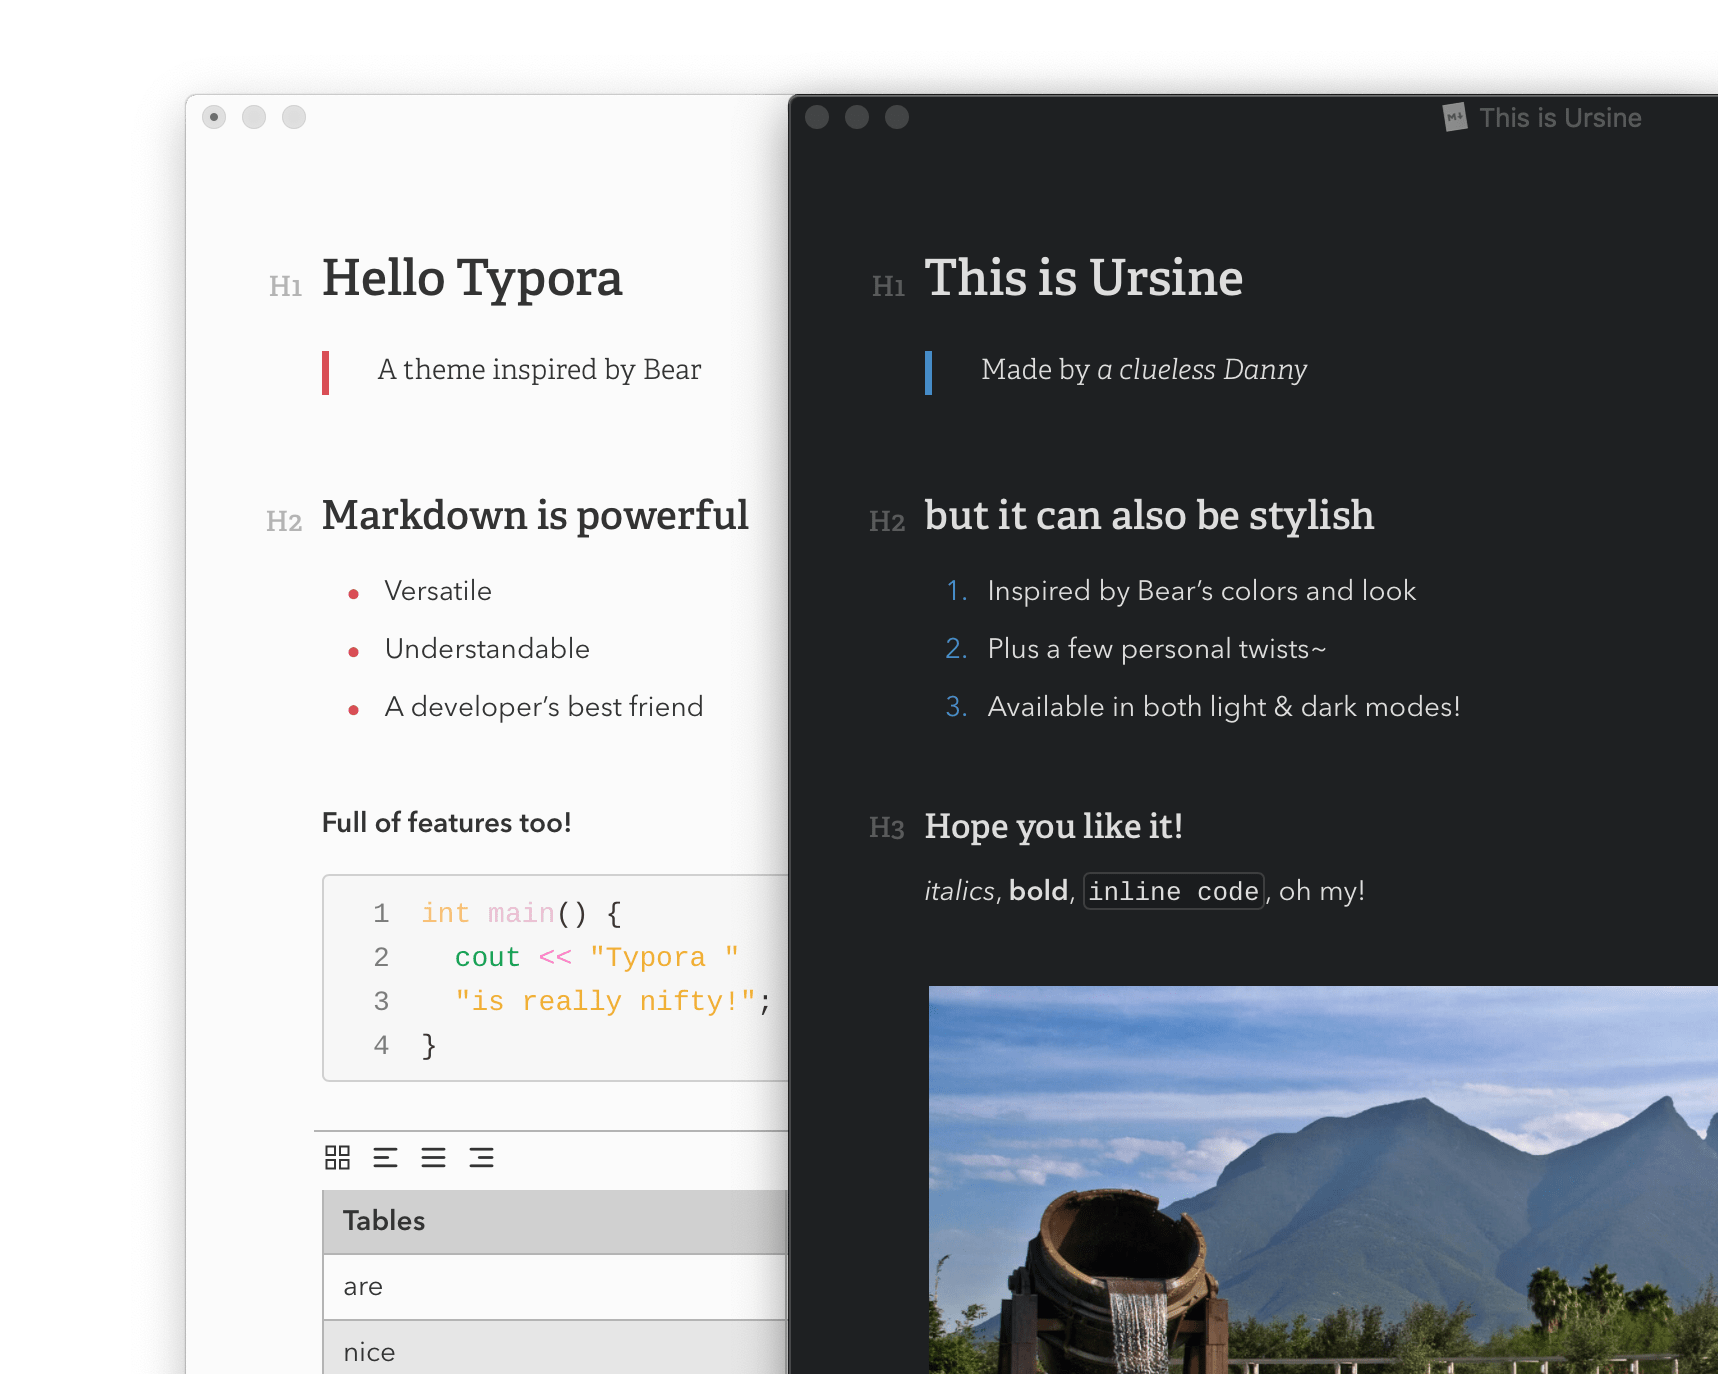This screenshot has width=1718, height=1374.
Task: Close the dark Ursine window
Action: point(817,117)
